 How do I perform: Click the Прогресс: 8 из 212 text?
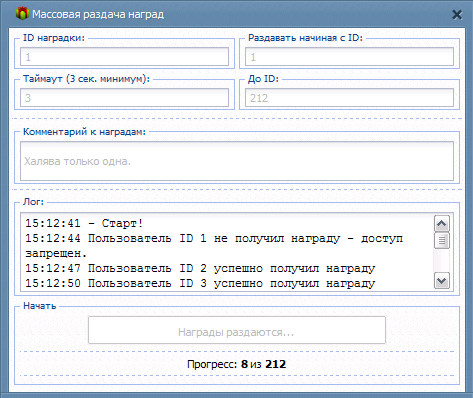(237, 364)
